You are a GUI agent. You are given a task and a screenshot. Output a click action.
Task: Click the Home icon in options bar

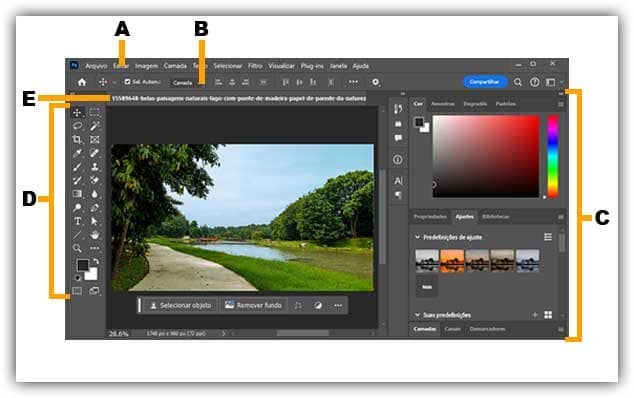point(82,82)
